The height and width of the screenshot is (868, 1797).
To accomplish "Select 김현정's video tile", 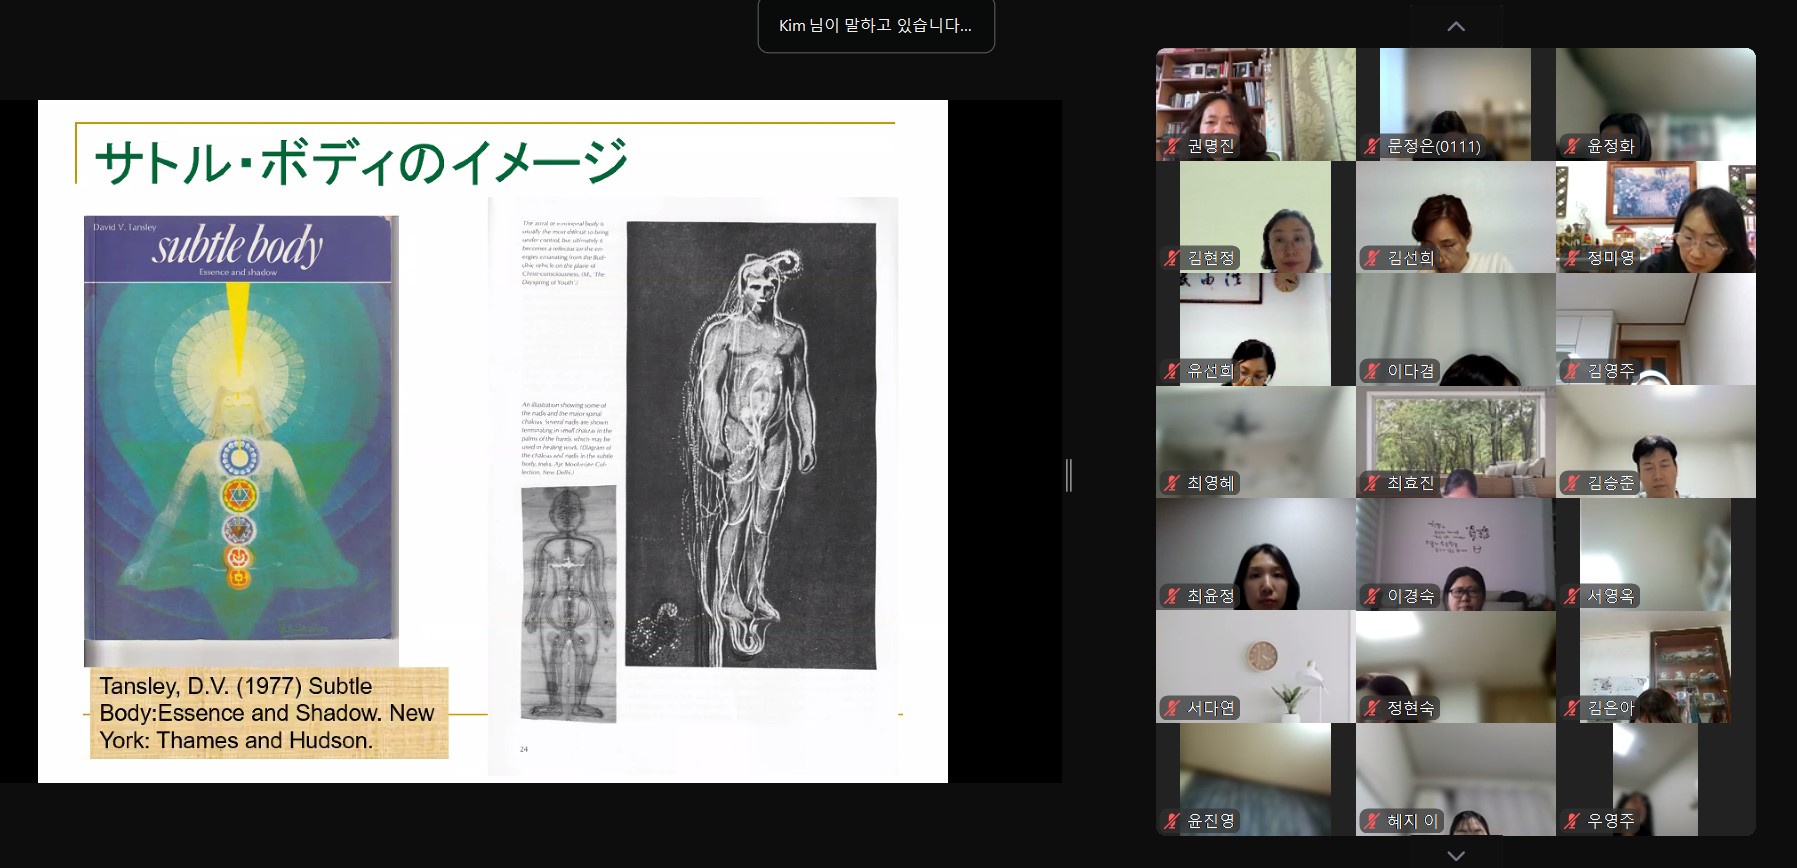I will tap(1256, 217).
